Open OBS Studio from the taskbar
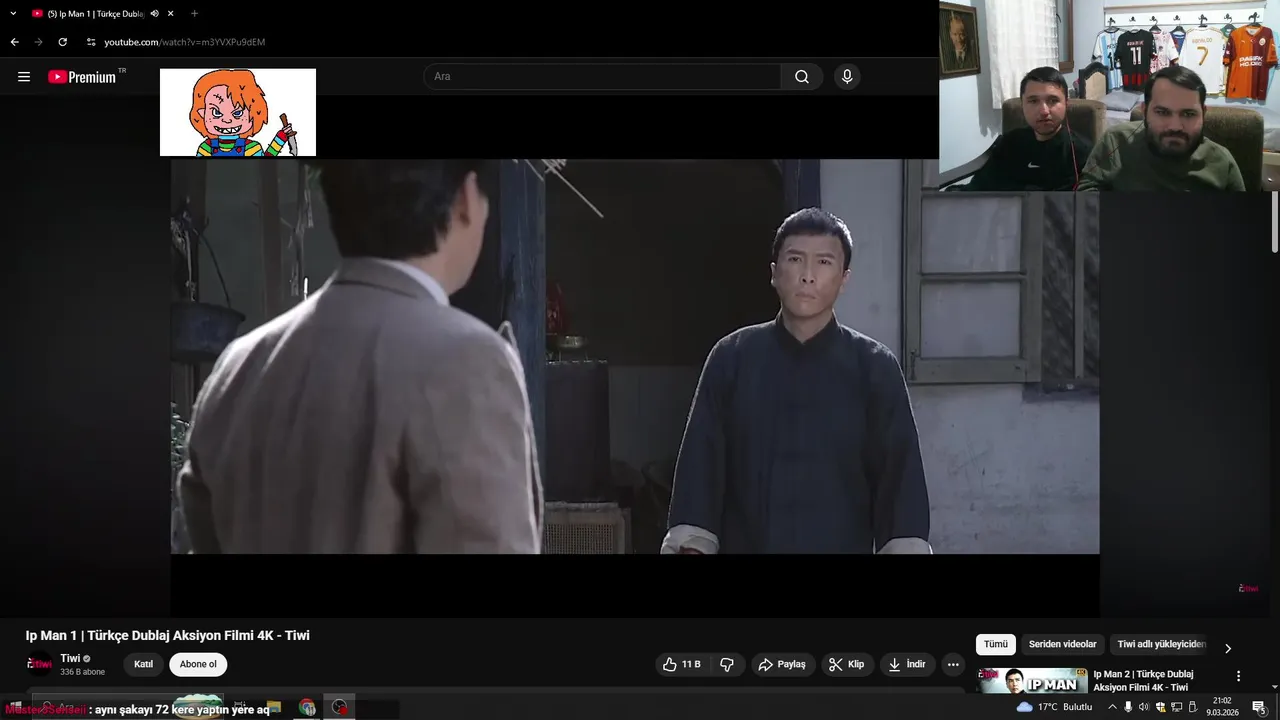Screen dimensions: 1280x720 point(340,707)
